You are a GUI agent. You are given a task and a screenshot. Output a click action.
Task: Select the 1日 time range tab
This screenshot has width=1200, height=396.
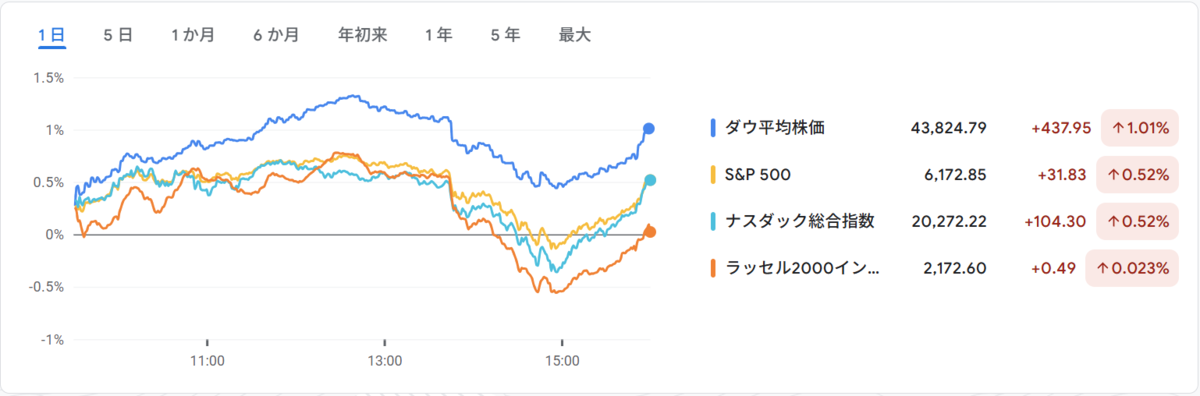(x=52, y=35)
